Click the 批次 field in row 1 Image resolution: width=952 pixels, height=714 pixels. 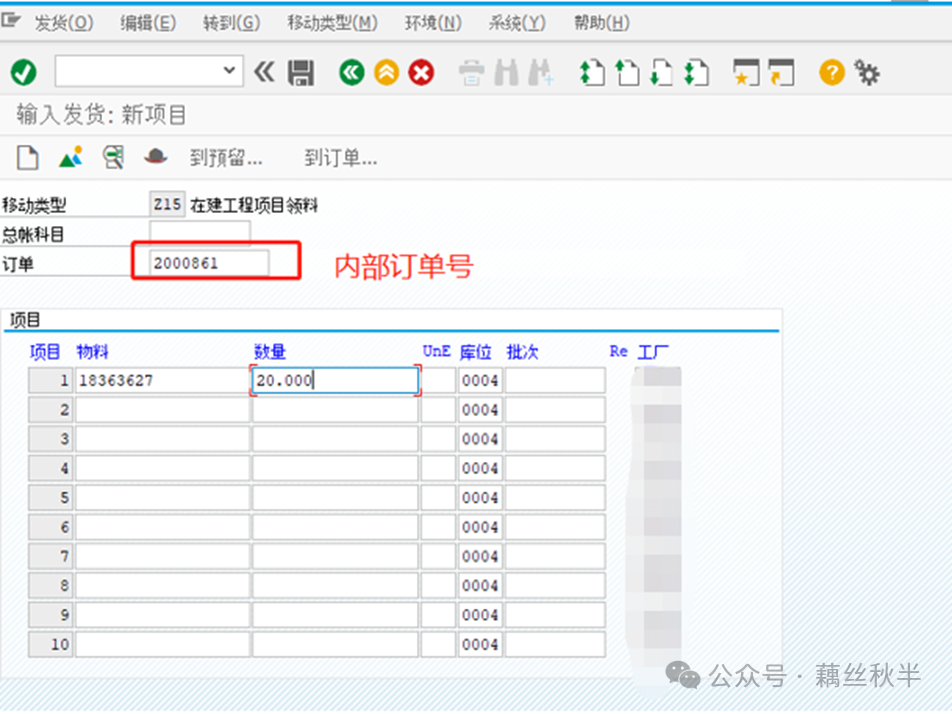click(555, 381)
